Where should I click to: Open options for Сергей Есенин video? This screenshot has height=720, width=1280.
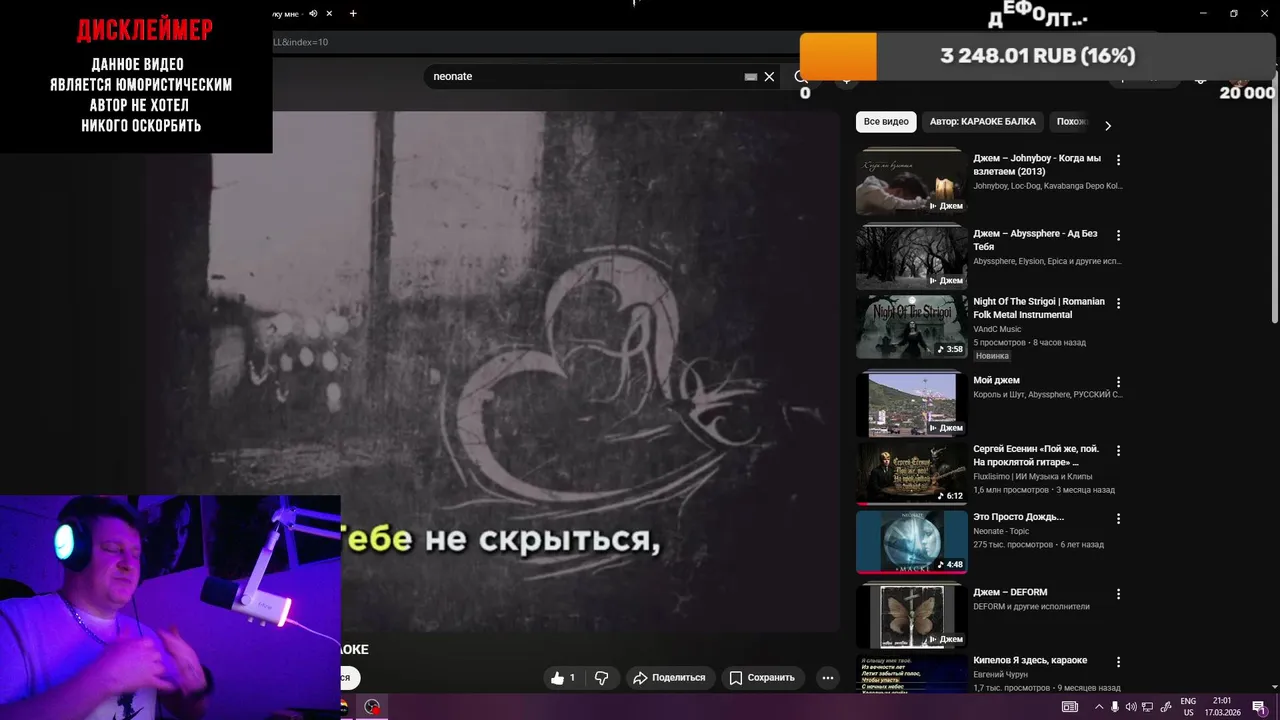(1118, 451)
